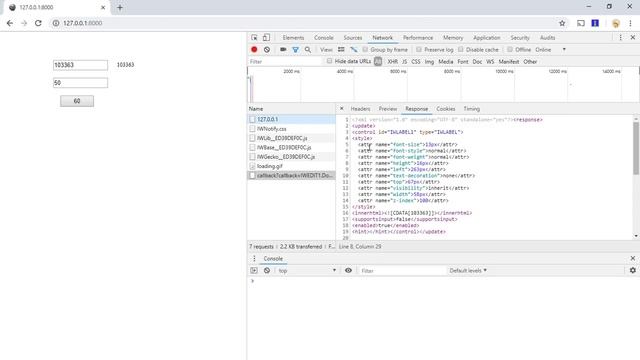Toggle the overview waterfall view icon
The image size is (640, 360).
pos(354,49)
